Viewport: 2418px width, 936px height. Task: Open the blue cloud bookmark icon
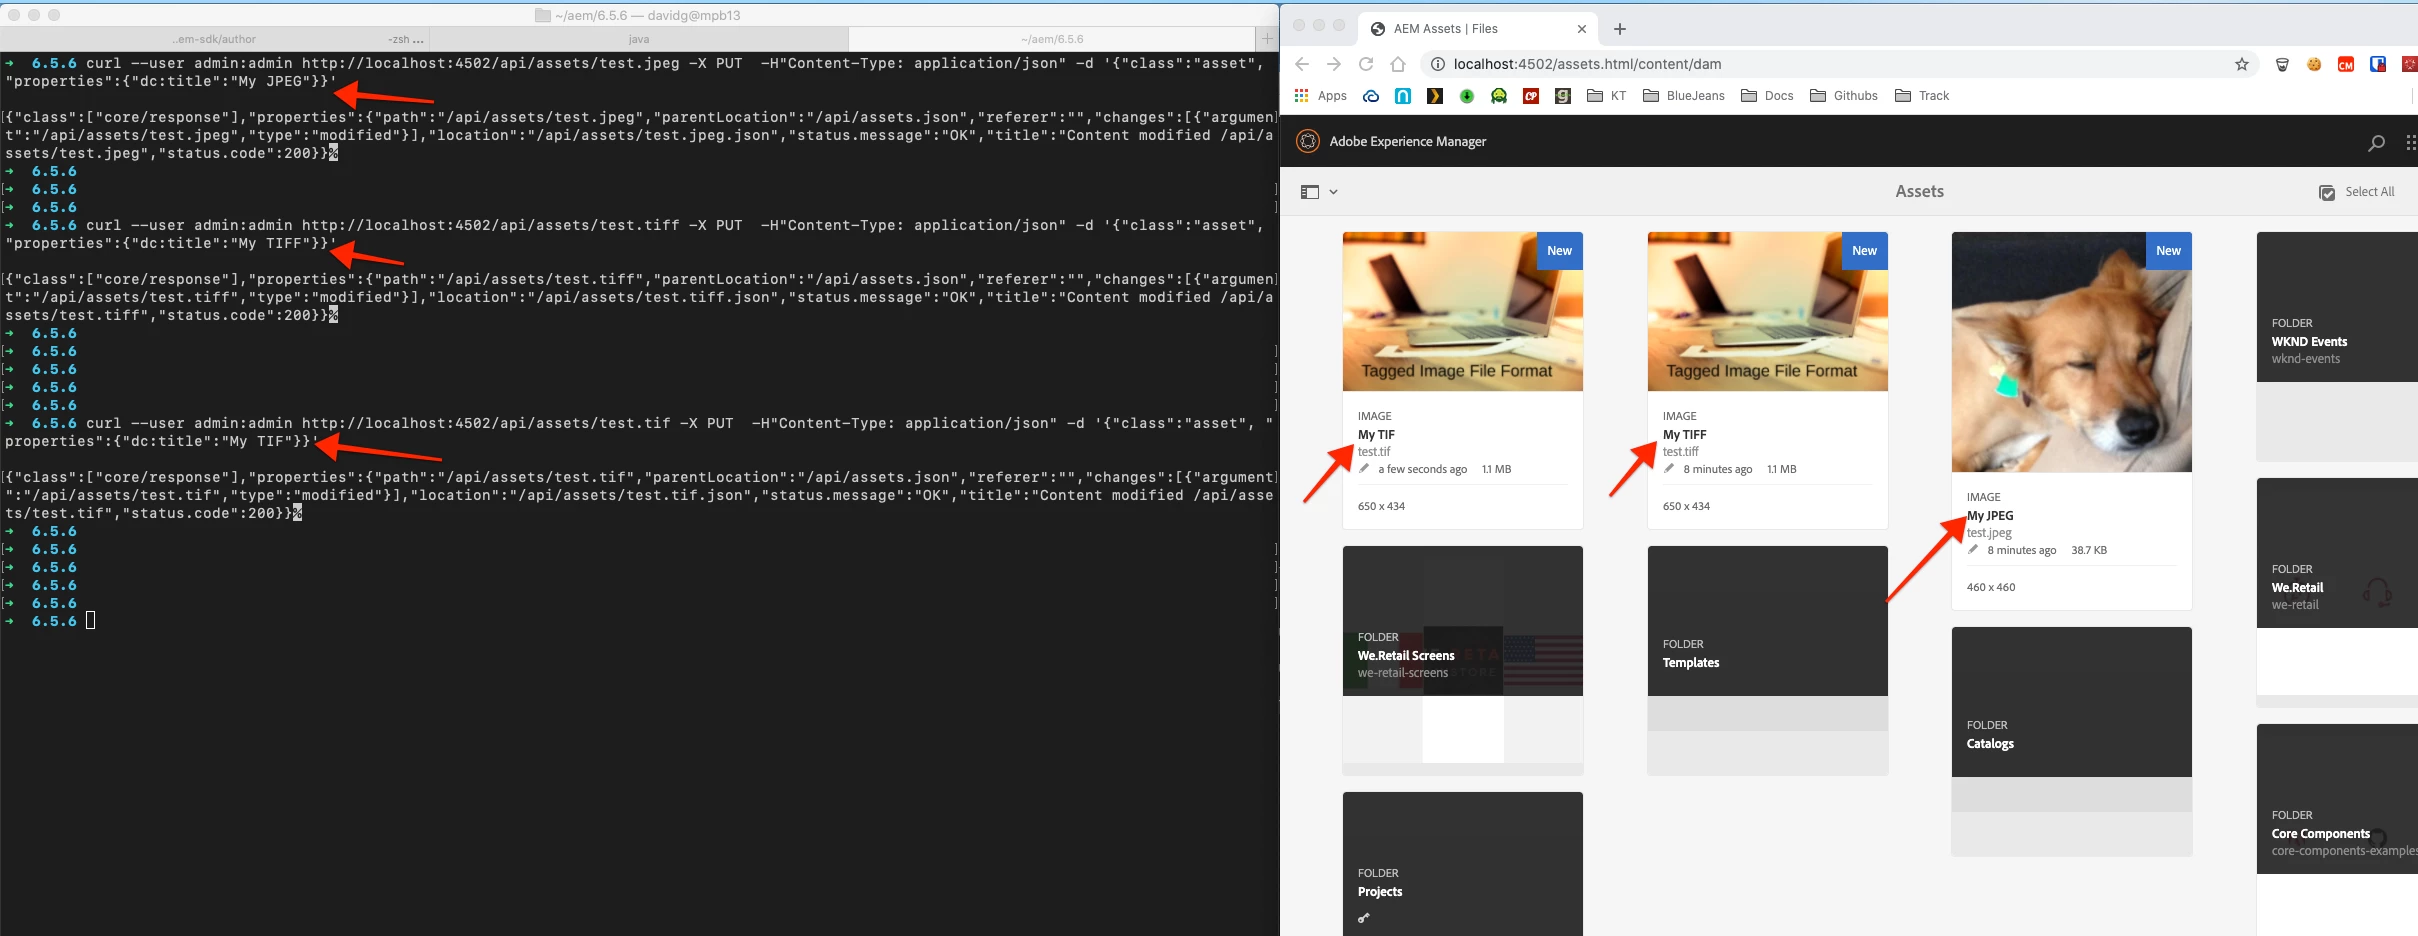click(1371, 96)
